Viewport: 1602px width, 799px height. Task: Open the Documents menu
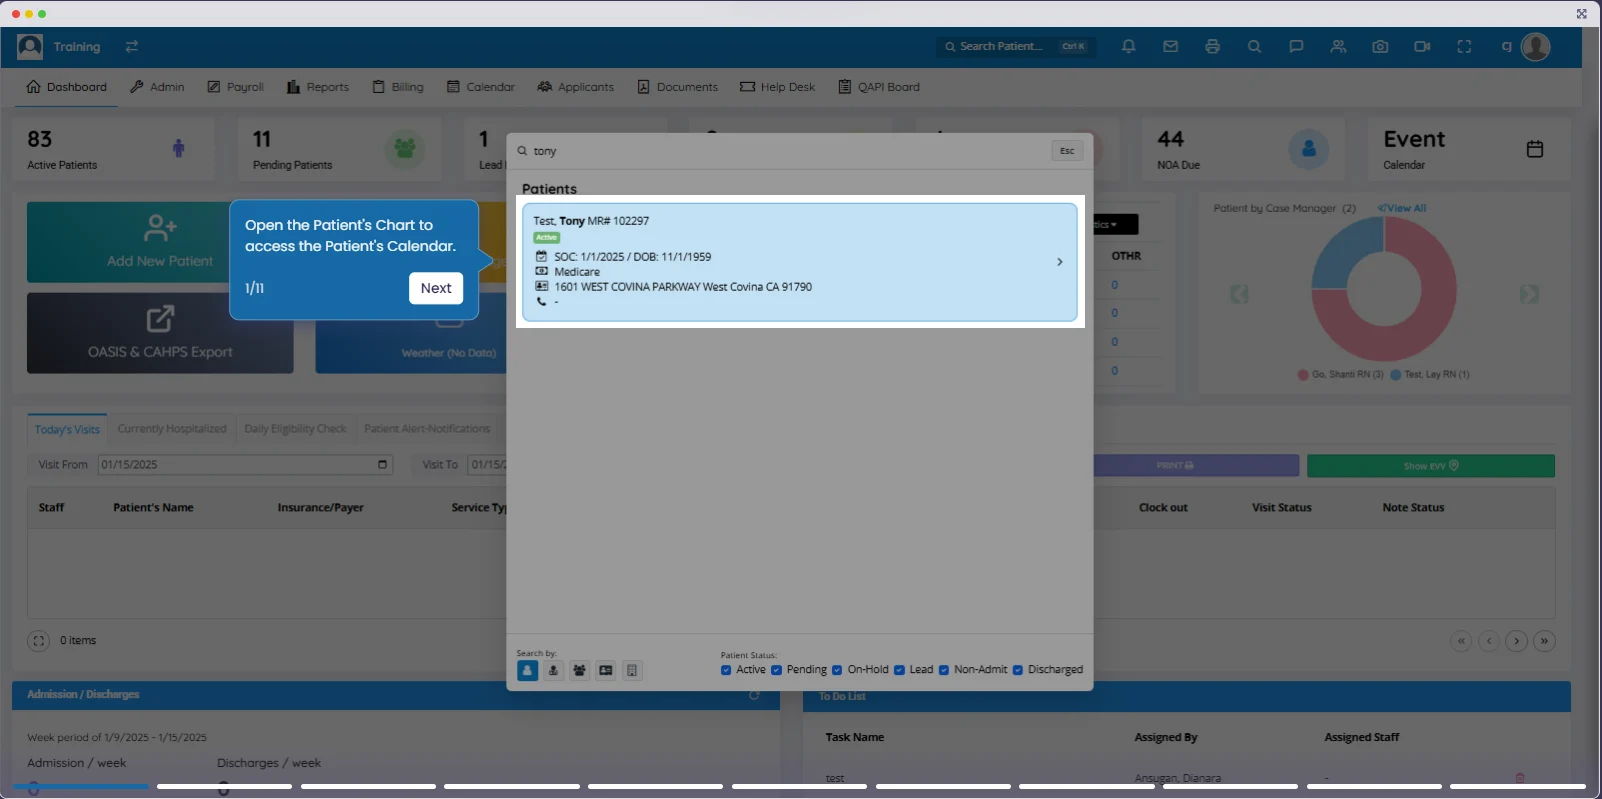[x=677, y=87]
